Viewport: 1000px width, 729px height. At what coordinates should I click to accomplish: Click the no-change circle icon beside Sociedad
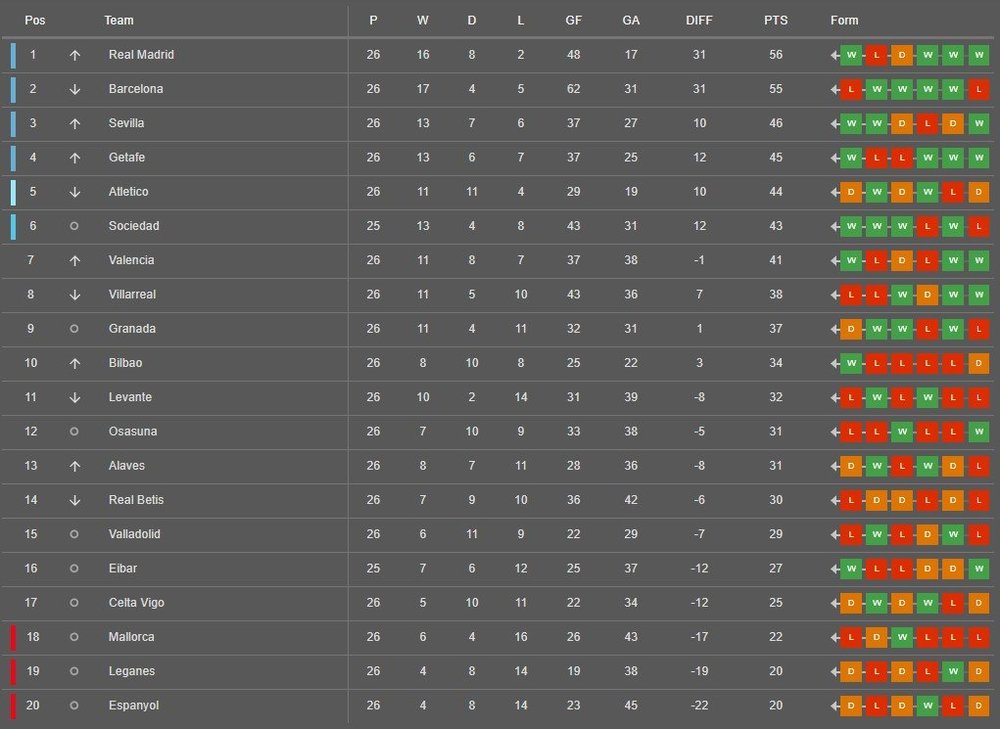[x=74, y=226]
